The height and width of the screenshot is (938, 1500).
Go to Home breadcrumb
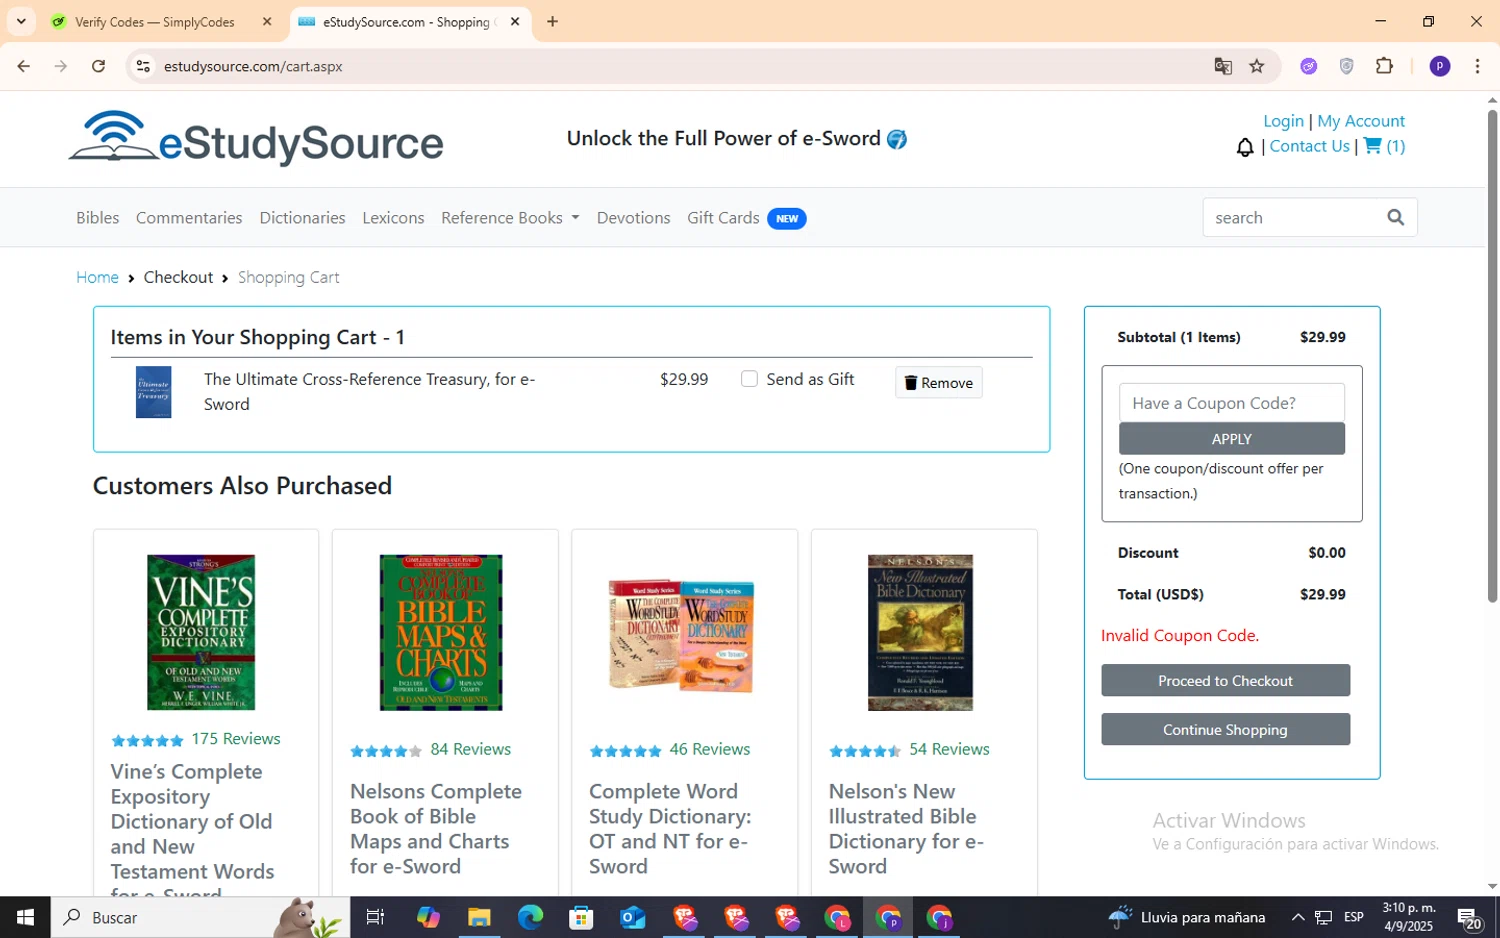coord(97,277)
